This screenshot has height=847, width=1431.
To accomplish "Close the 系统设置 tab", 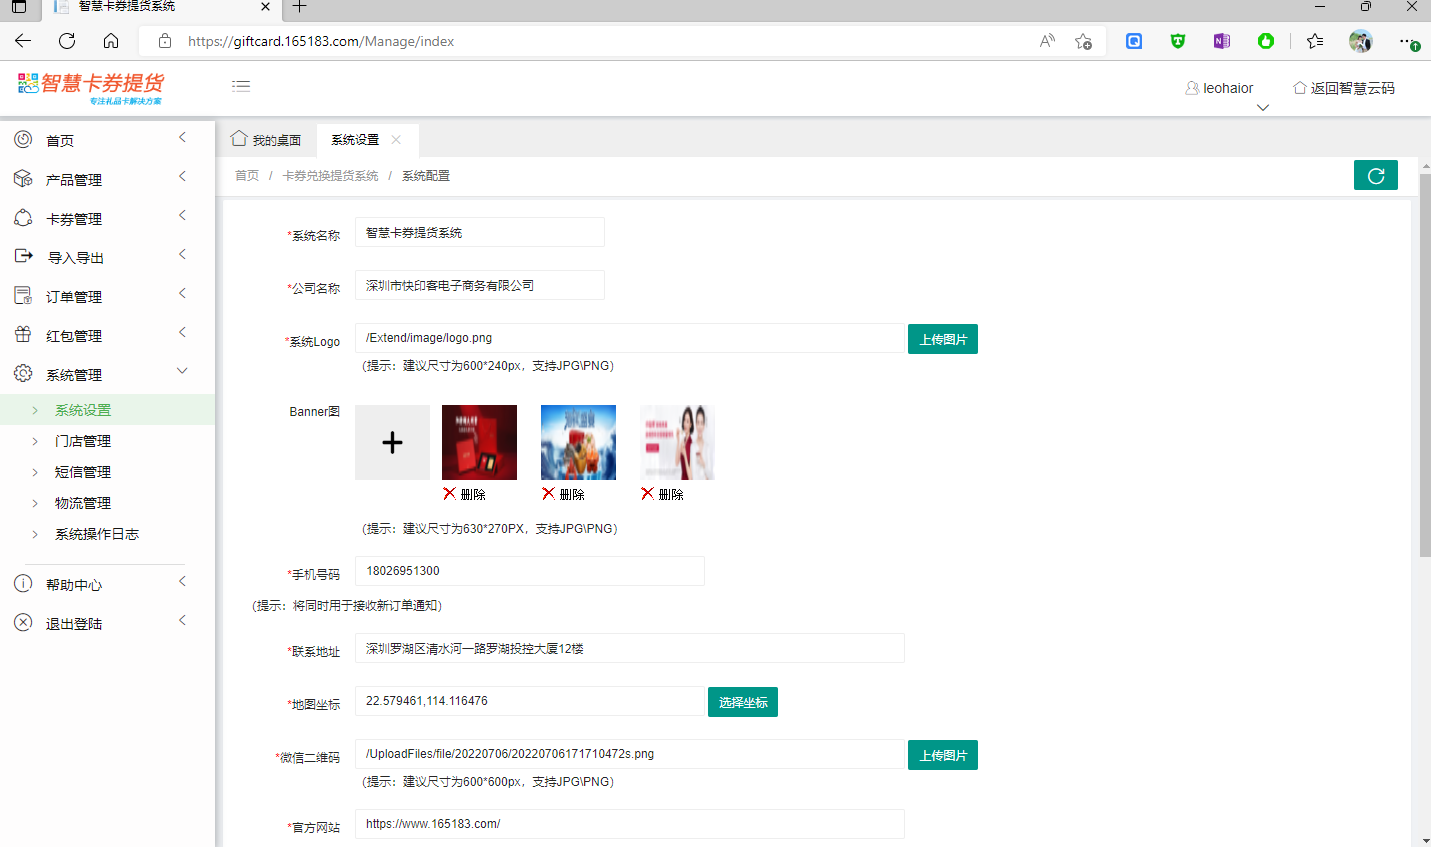I will 396,140.
